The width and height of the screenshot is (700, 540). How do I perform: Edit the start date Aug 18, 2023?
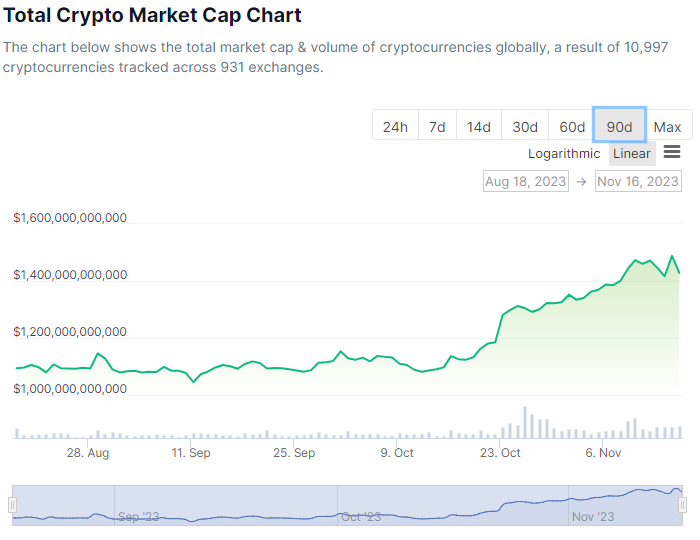coord(525,181)
